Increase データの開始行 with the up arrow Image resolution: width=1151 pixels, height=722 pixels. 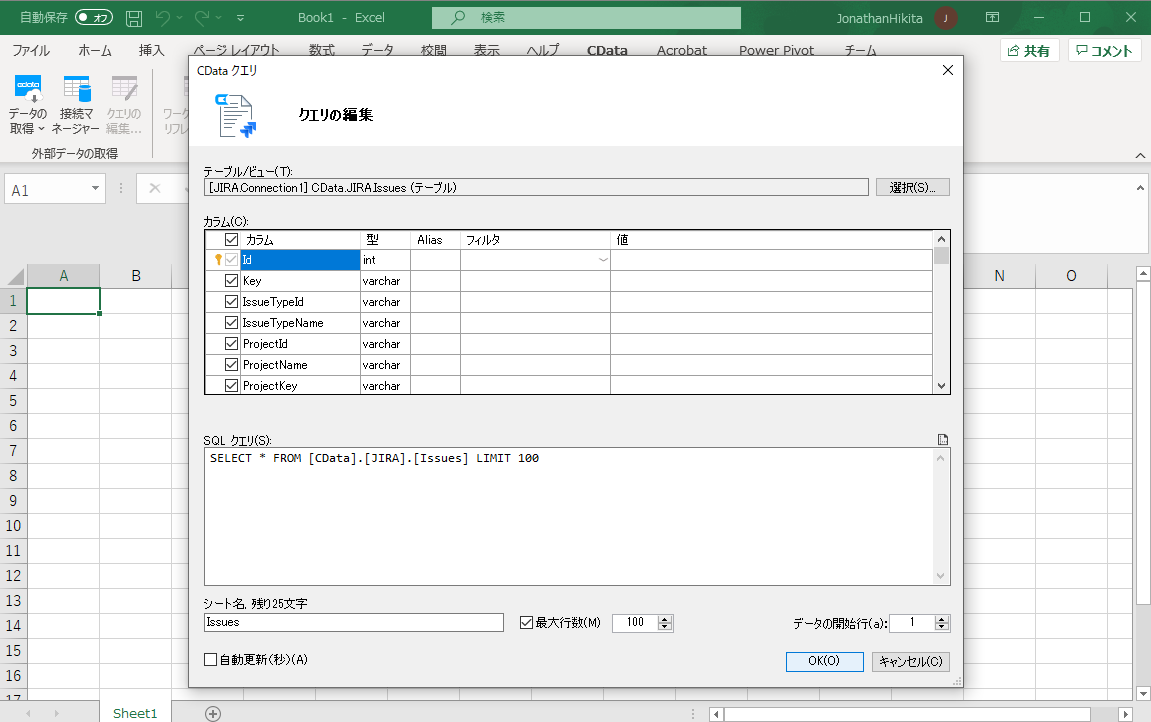point(942,619)
